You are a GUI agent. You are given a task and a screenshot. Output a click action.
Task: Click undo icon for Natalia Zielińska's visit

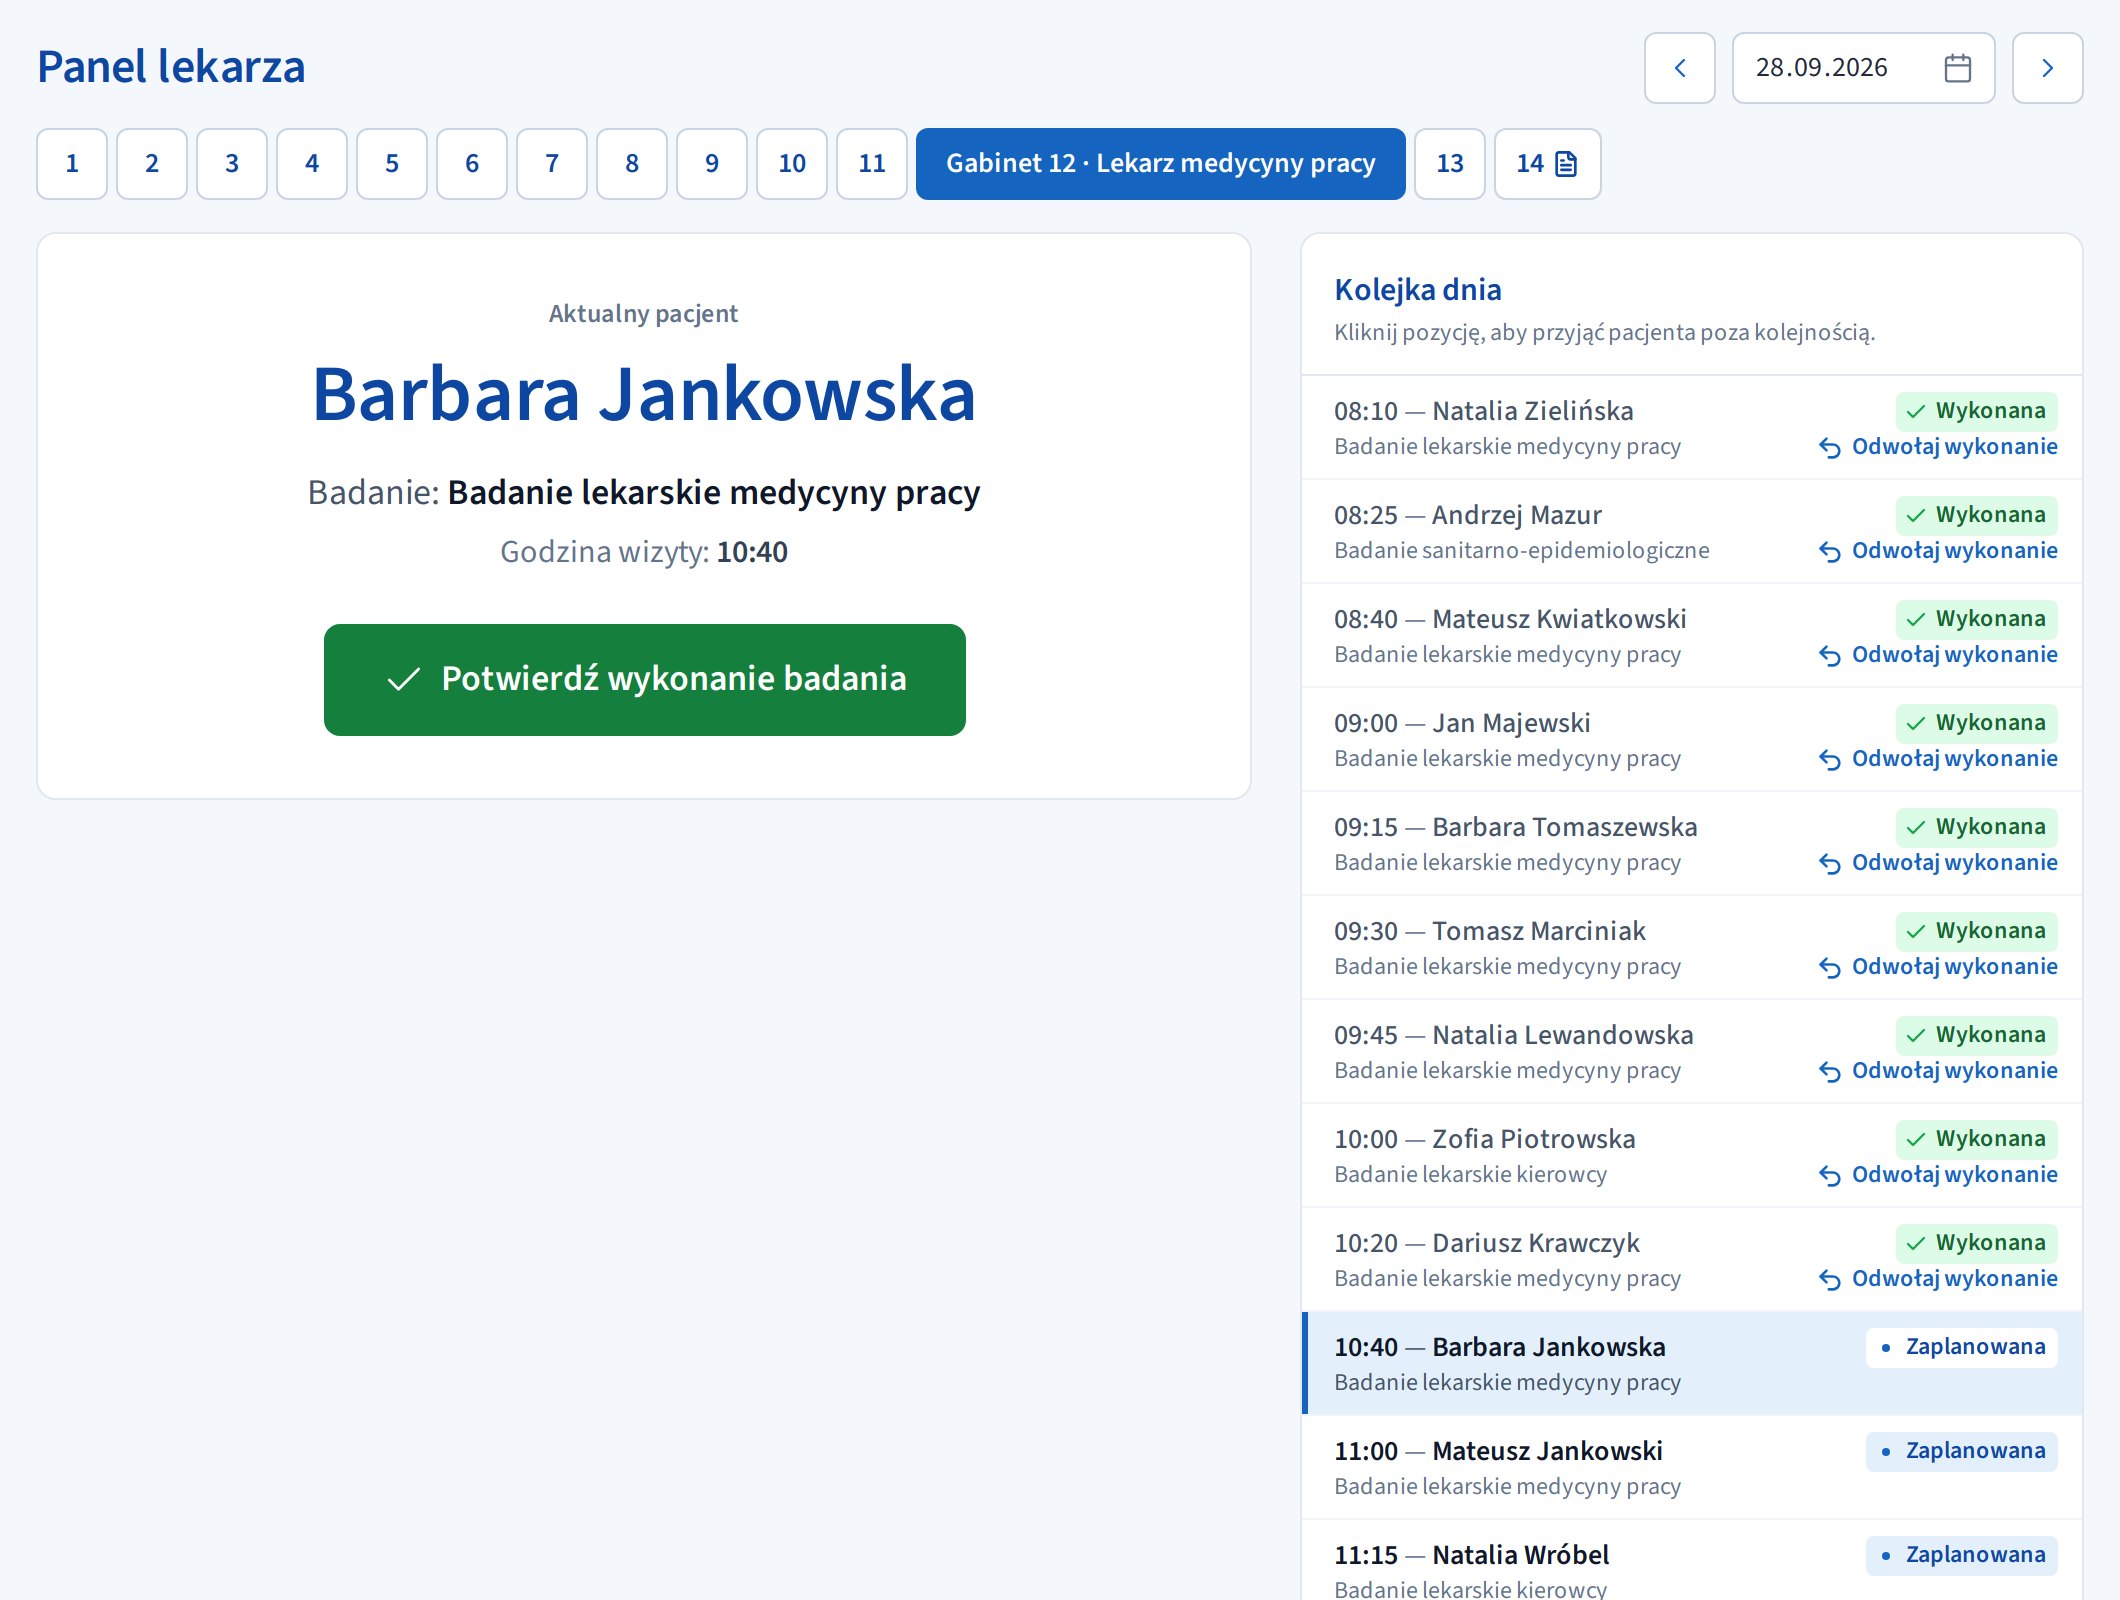1829,448
